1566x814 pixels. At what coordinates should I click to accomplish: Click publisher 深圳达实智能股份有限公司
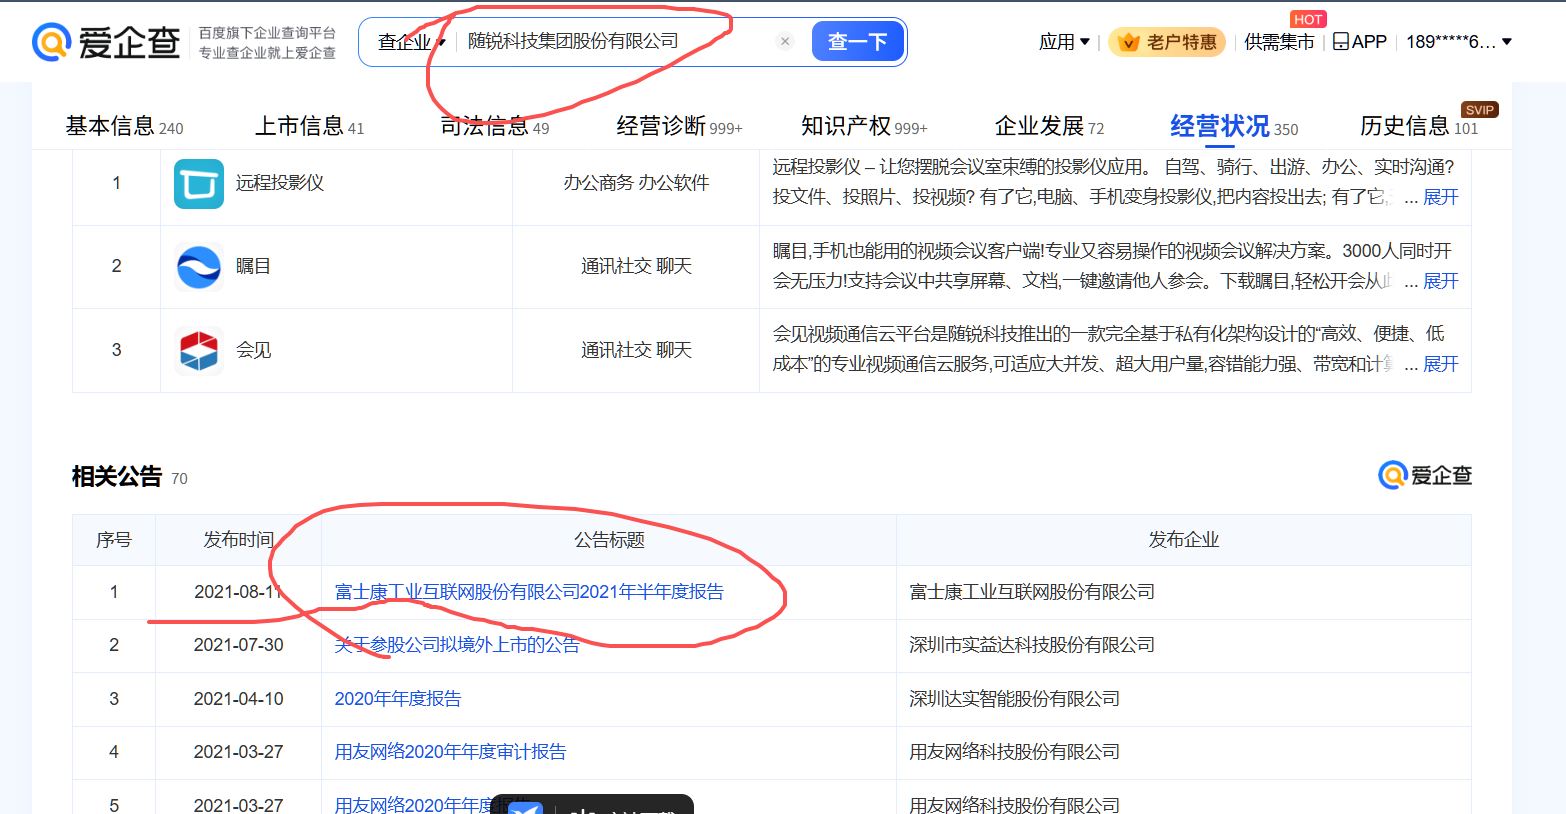(x=1014, y=699)
